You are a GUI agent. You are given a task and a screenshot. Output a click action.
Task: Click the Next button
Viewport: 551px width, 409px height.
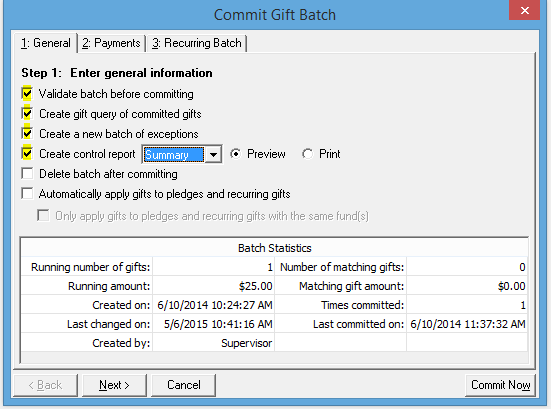(115, 385)
